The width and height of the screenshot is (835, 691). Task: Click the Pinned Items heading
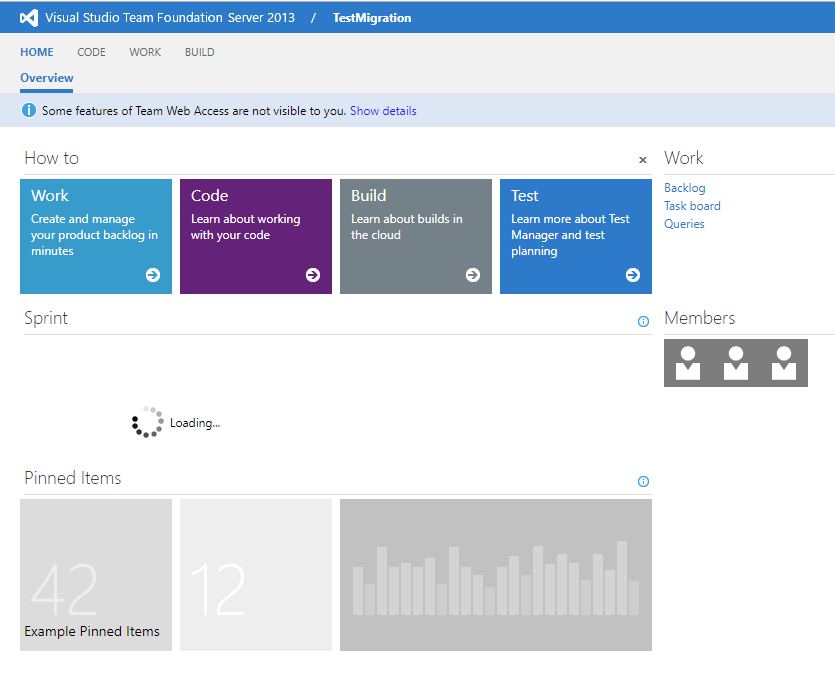click(72, 478)
